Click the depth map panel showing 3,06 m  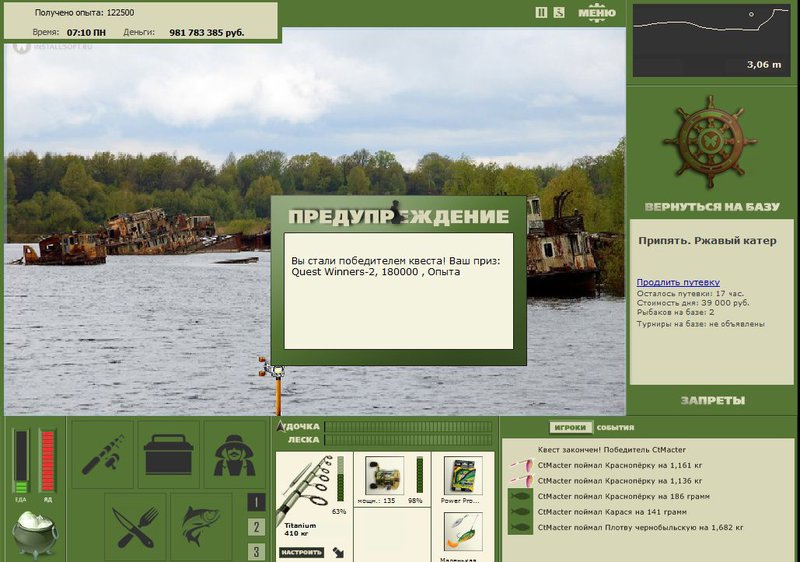point(712,41)
